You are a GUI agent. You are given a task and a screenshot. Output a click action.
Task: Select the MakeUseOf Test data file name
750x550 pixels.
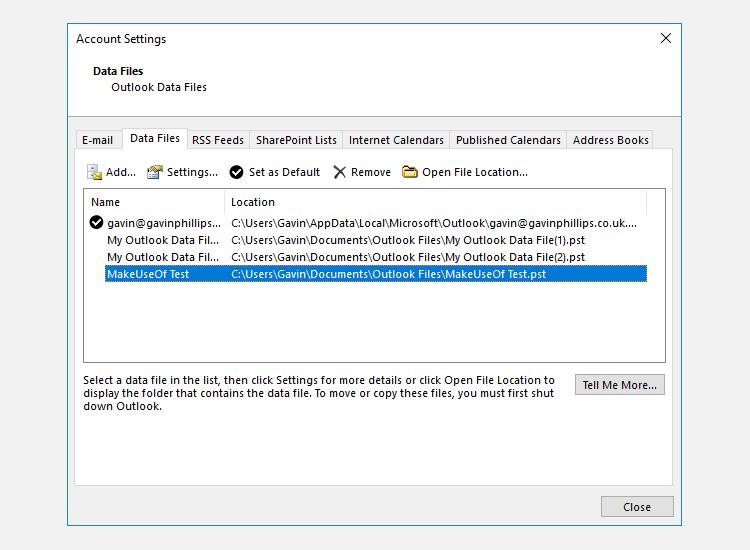coord(148,274)
